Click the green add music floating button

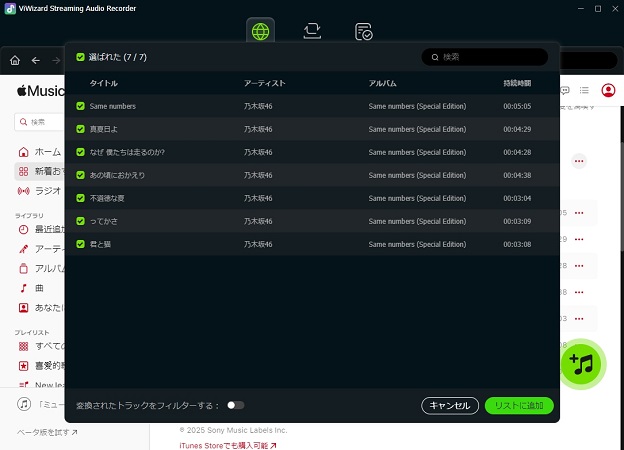click(583, 364)
